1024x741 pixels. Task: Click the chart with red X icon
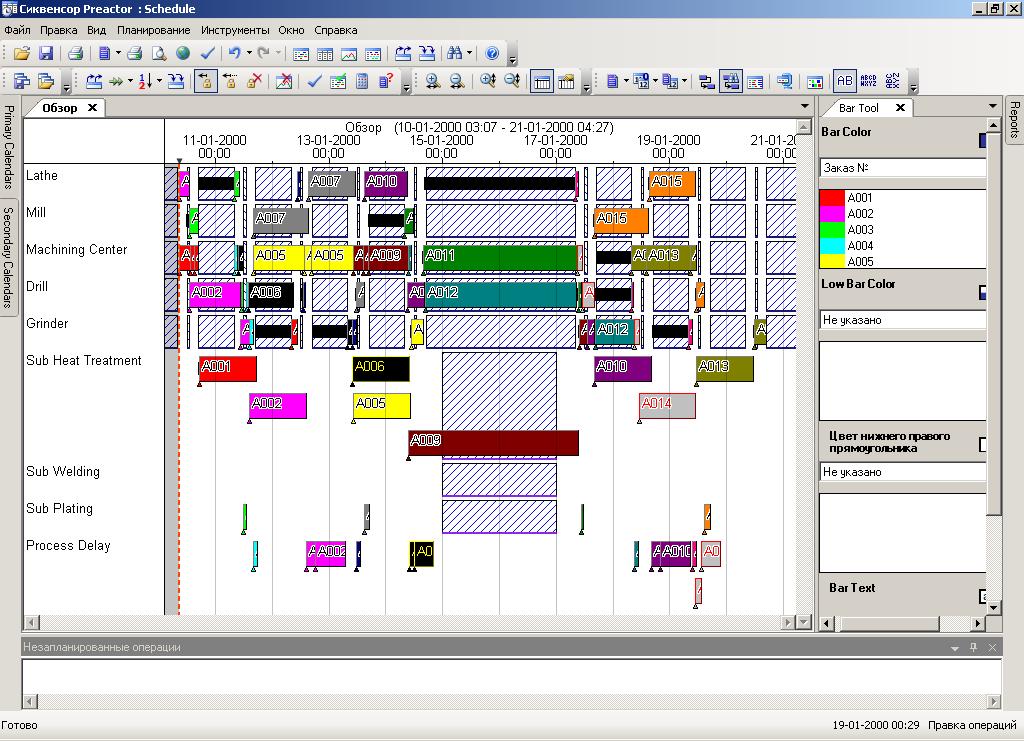283,82
